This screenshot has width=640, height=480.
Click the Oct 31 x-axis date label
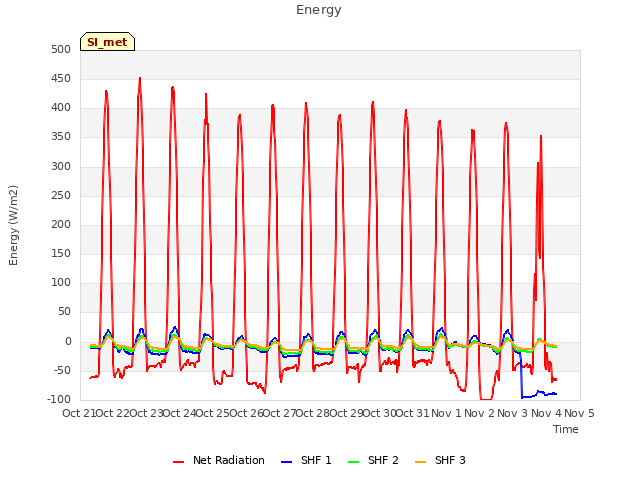[x=413, y=413]
